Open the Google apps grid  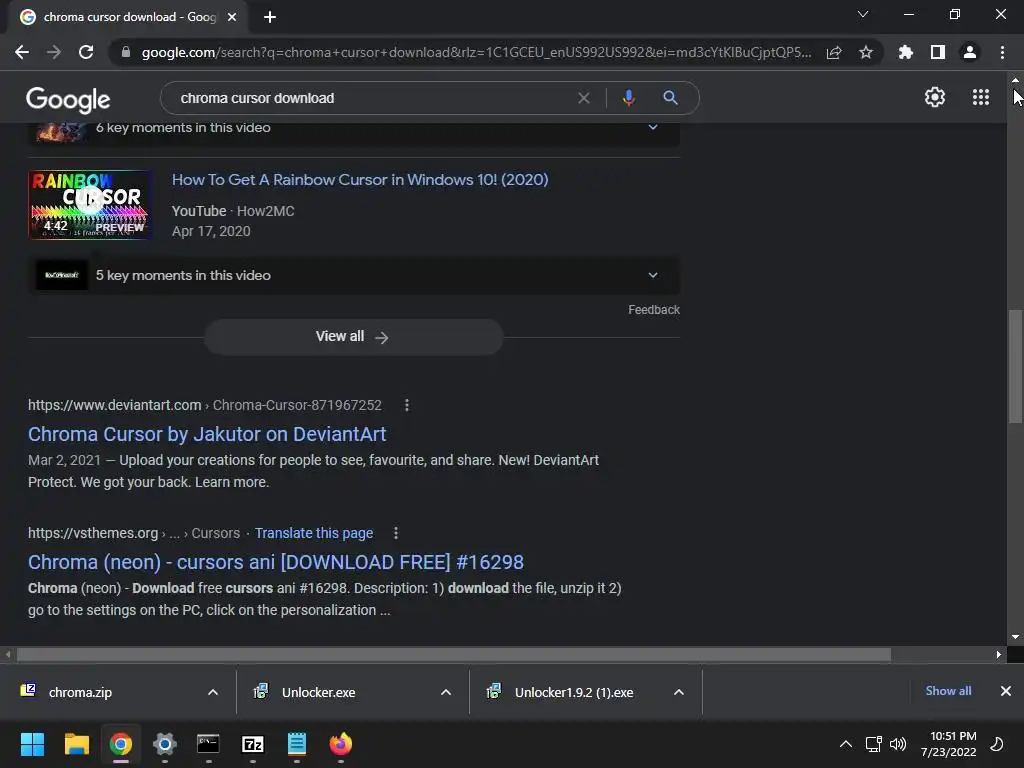tap(981, 97)
